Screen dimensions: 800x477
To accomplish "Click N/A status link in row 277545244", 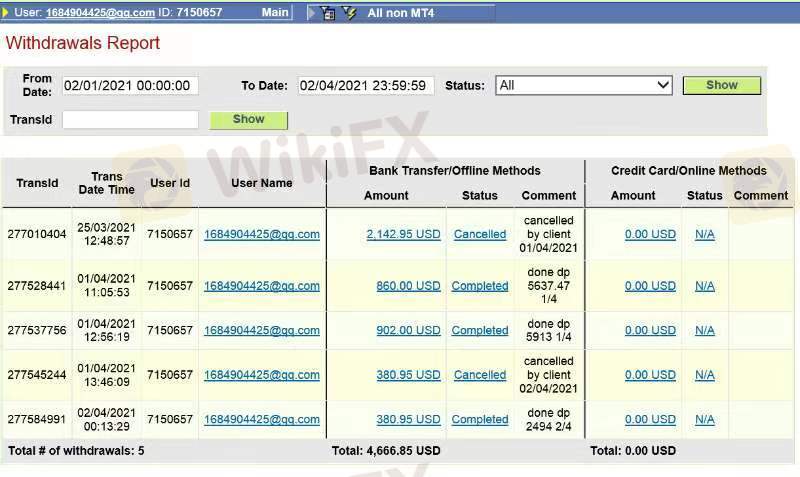I will pos(705,374).
